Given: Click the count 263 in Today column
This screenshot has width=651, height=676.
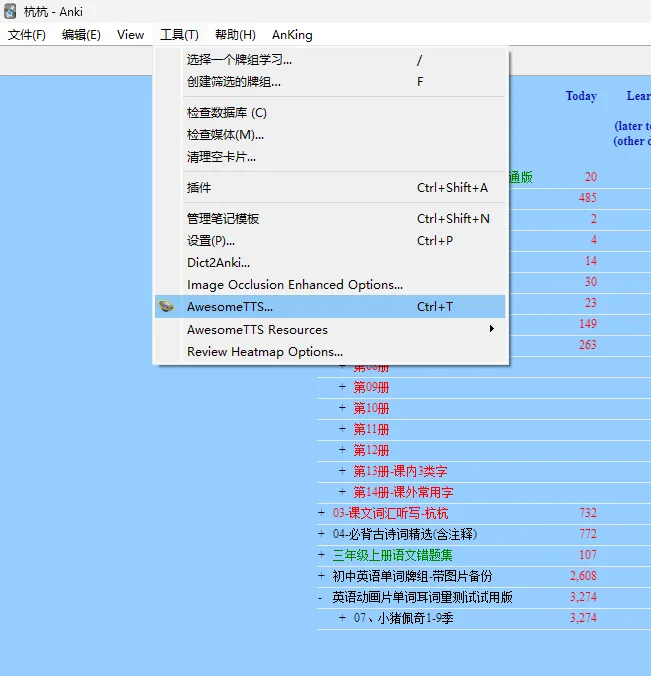Looking at the screenshot, I should click(588, 344).
